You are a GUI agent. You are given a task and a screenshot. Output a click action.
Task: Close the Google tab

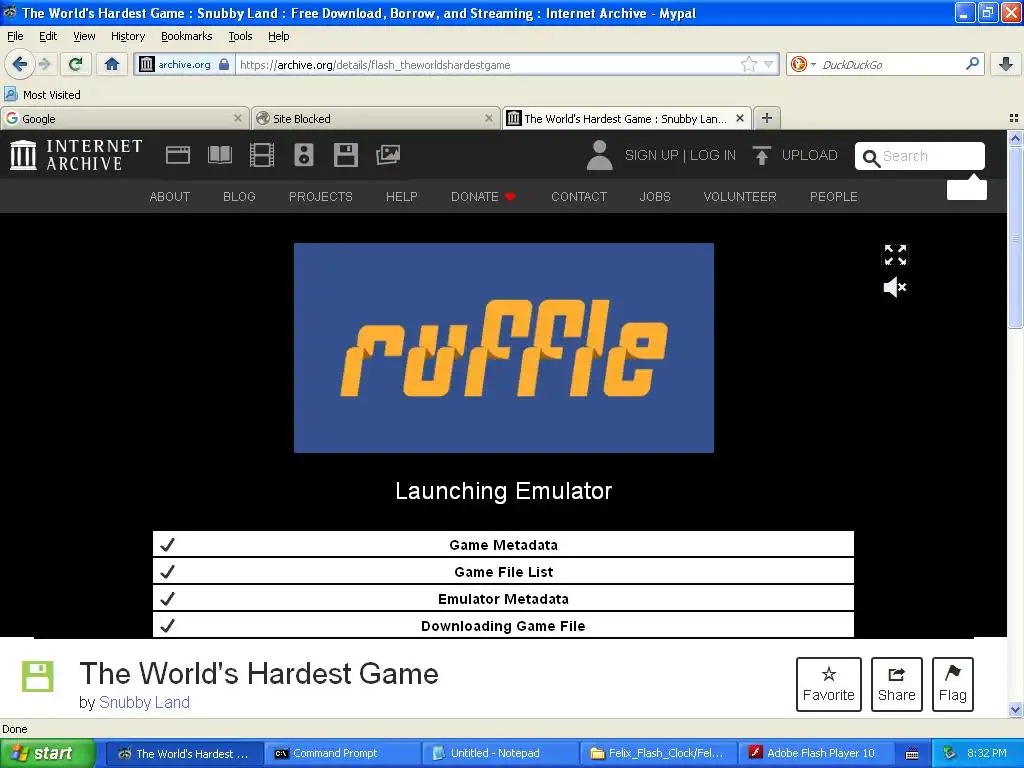point(238,118)
